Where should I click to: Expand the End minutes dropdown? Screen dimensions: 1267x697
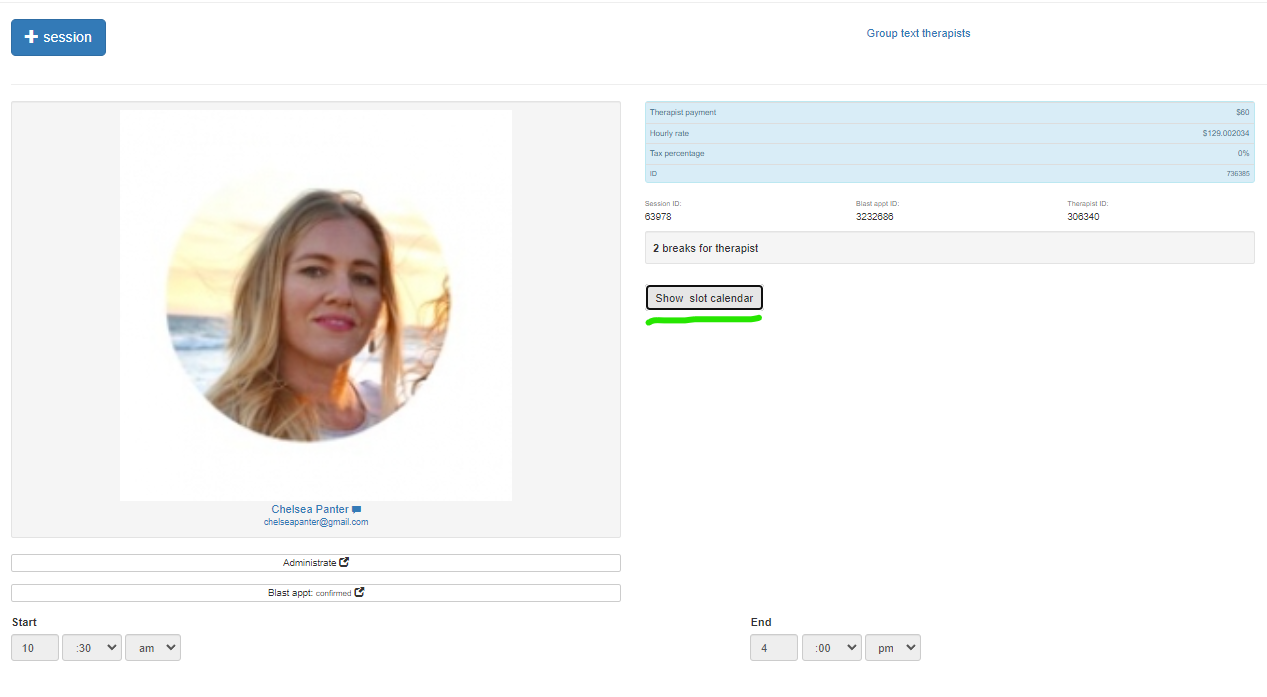click(831, 648)
